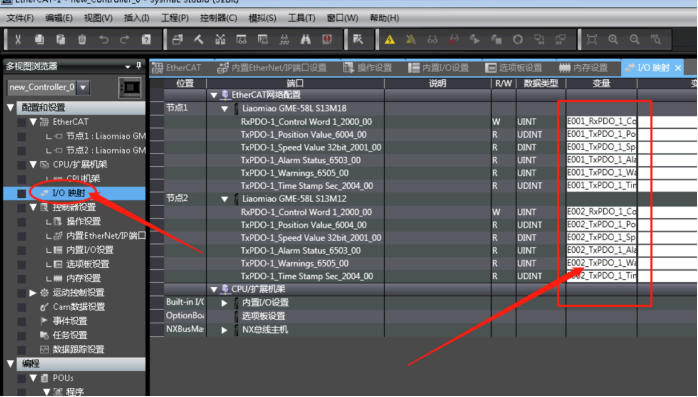
Task: Collapse the Liaomiao GME-58L S13M18 node
Action: click(225, 109)
